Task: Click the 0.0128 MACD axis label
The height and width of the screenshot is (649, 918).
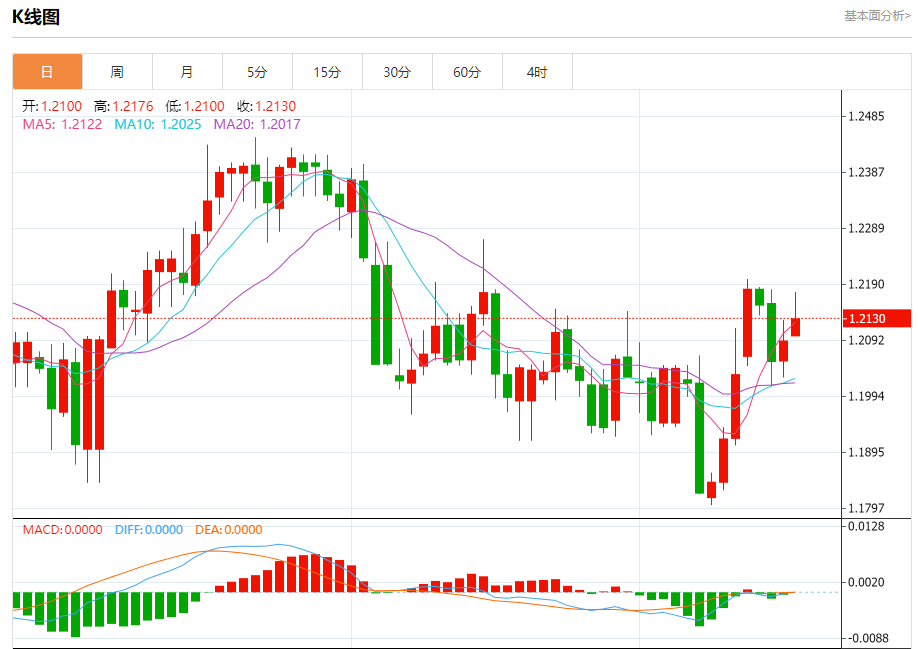Action: (866, 526)
